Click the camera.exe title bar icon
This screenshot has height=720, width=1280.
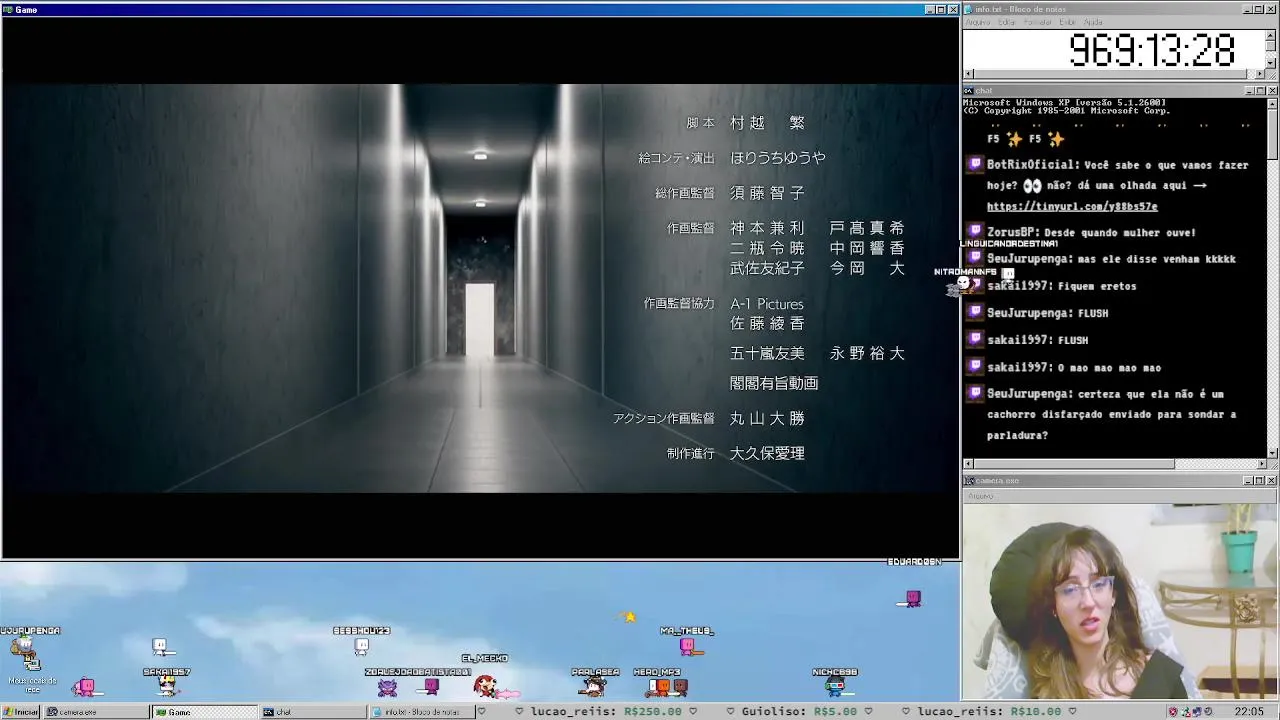(969, 481)
